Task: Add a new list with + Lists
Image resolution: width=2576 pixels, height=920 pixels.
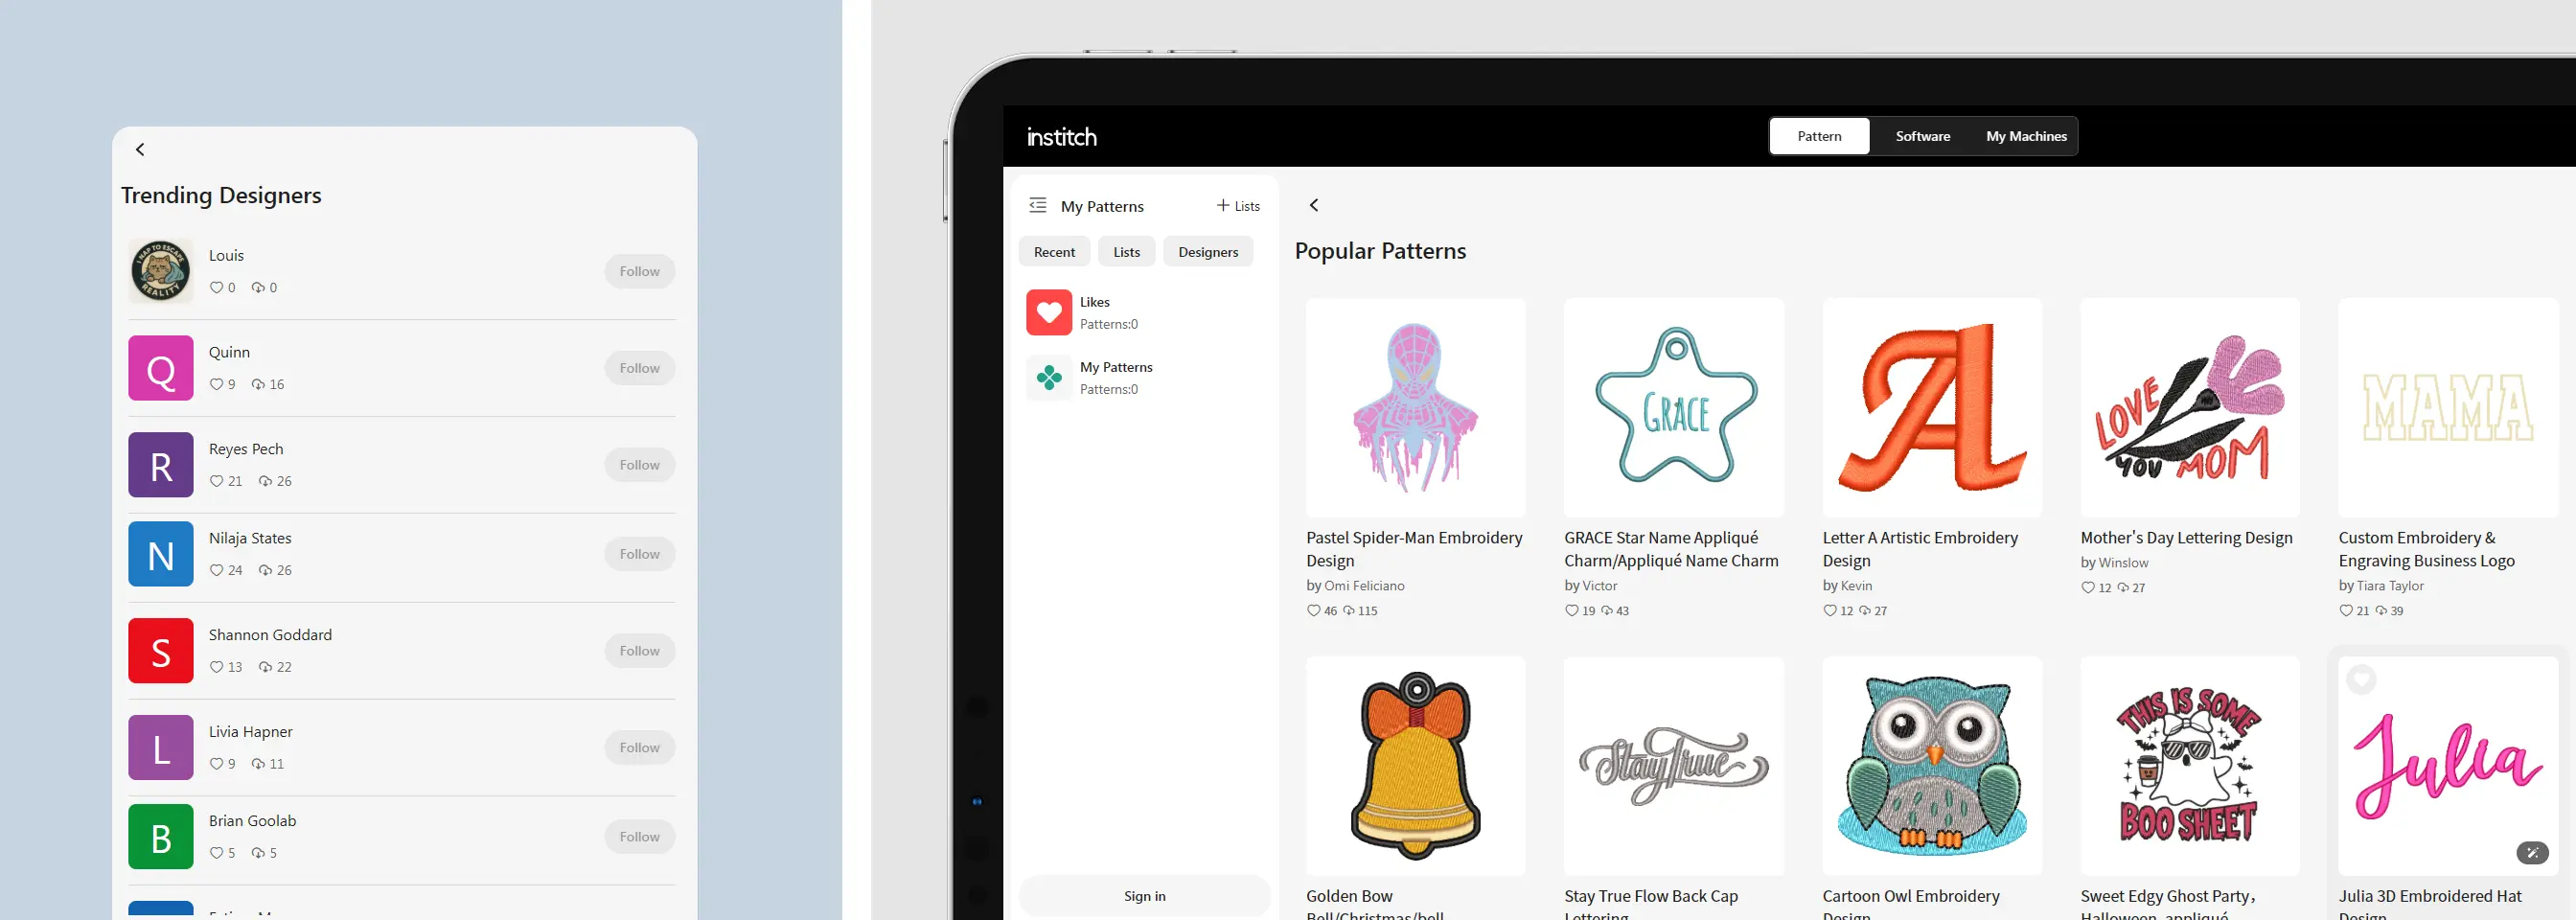Action: tap(1238, 206)
